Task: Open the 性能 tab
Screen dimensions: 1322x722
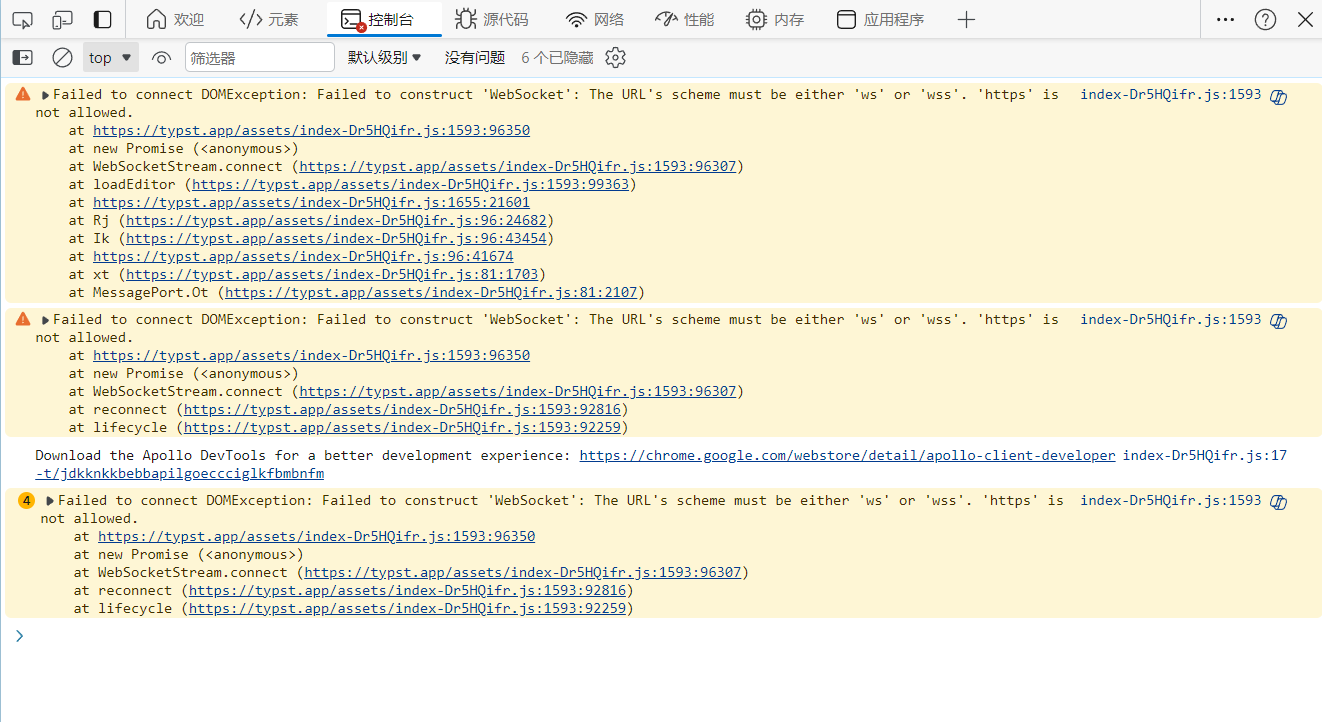Action: 685,19
